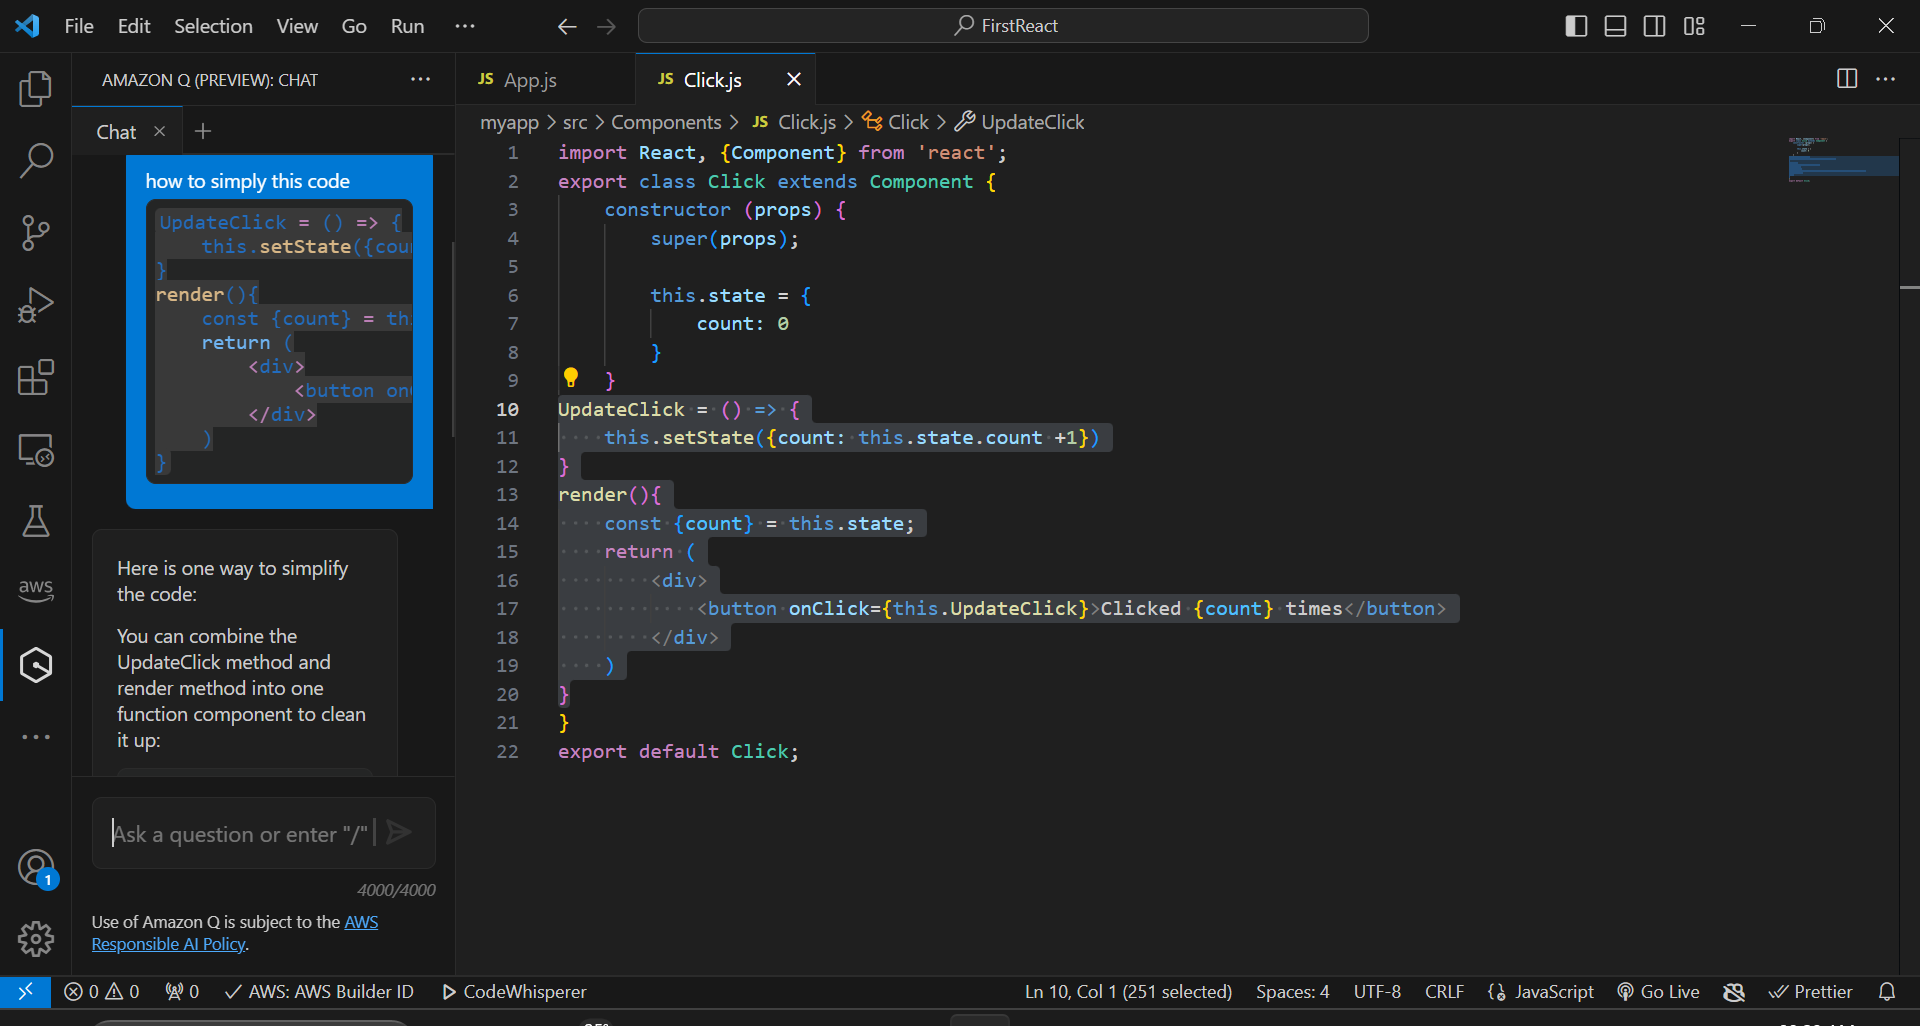Open the Selection menu
Screen dimensions: 1920x1026
pyautogui.click(x=213, y=26)
